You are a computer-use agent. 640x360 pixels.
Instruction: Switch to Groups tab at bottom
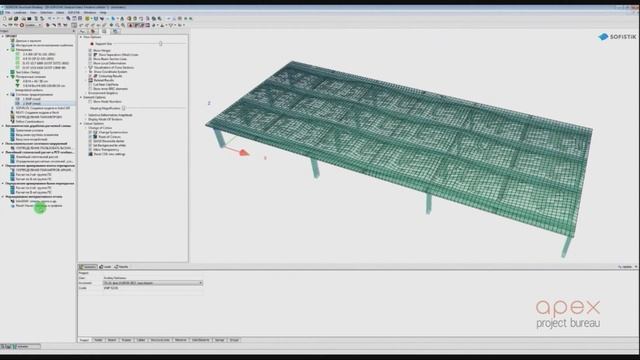(x=234, y=340)
